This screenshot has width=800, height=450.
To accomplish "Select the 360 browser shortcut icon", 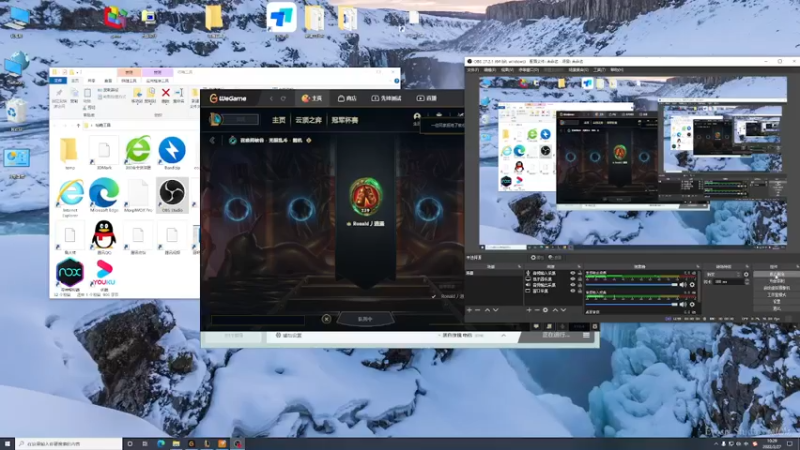I will pyautogui.click(x=138, y=153).
